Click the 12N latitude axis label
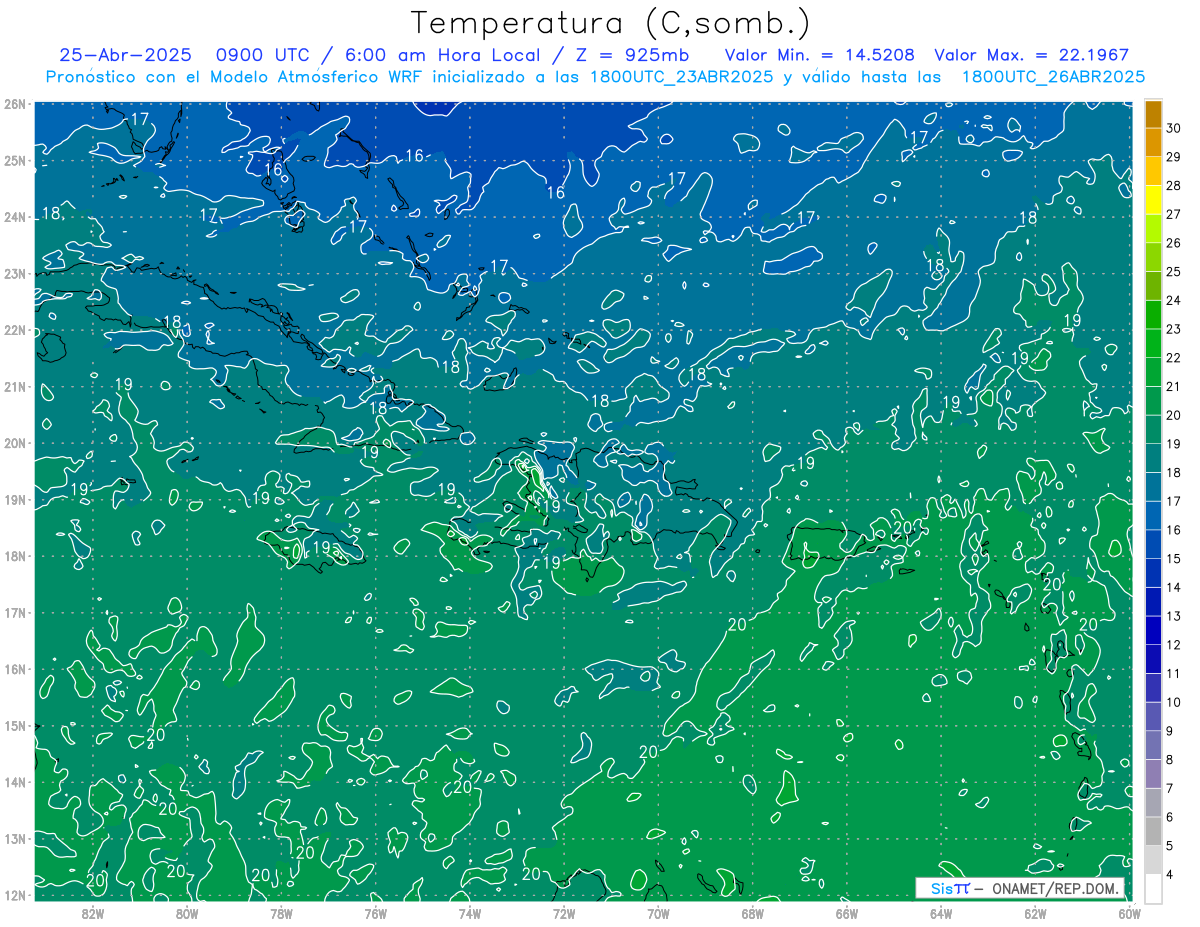 coord(14,895)
